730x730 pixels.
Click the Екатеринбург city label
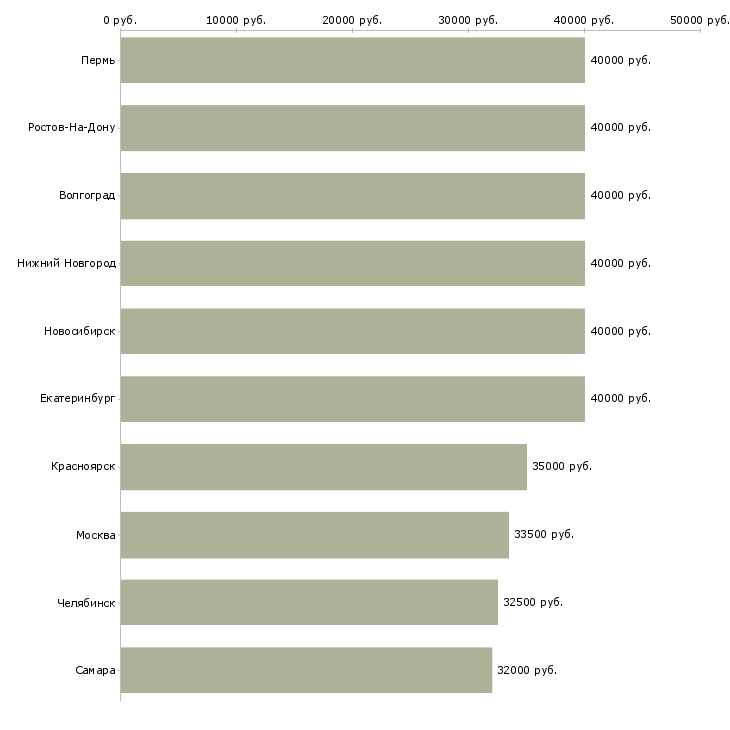pos(78,399)
